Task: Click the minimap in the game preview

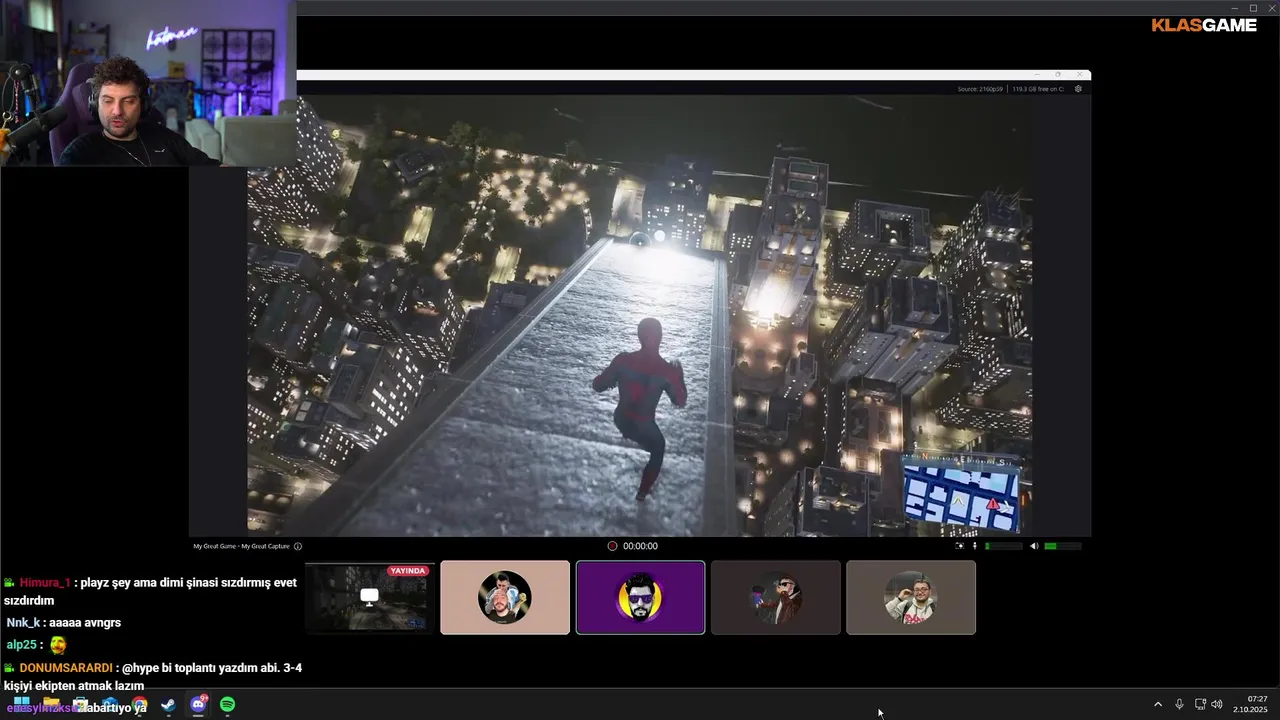Action: (x=962, y=495)
